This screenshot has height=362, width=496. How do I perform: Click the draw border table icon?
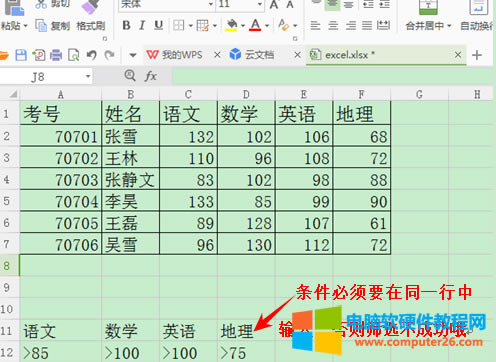coord(203,25)
